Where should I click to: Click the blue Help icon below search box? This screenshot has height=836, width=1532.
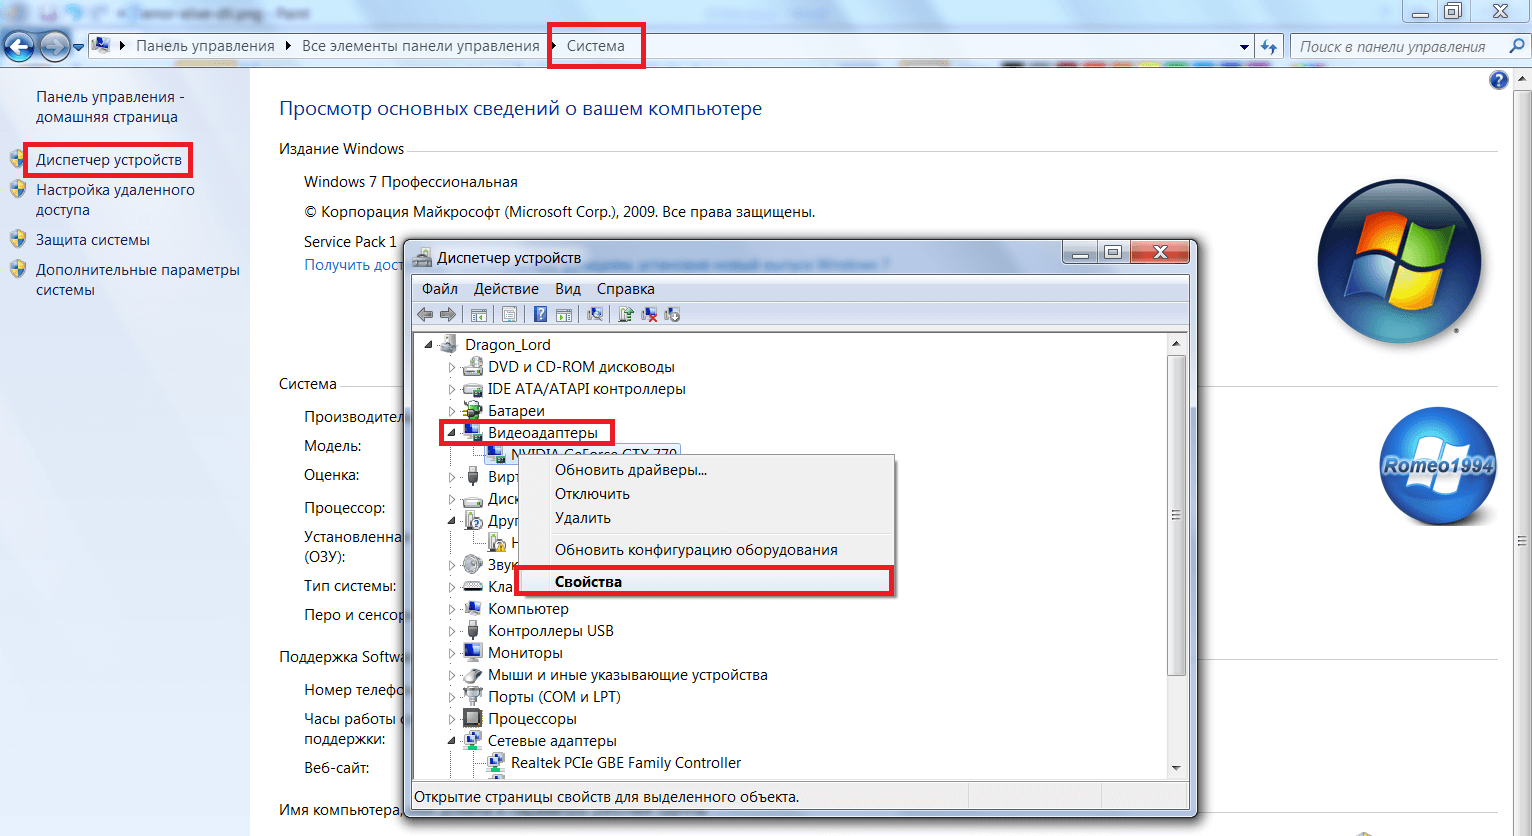pos(1498,80)
